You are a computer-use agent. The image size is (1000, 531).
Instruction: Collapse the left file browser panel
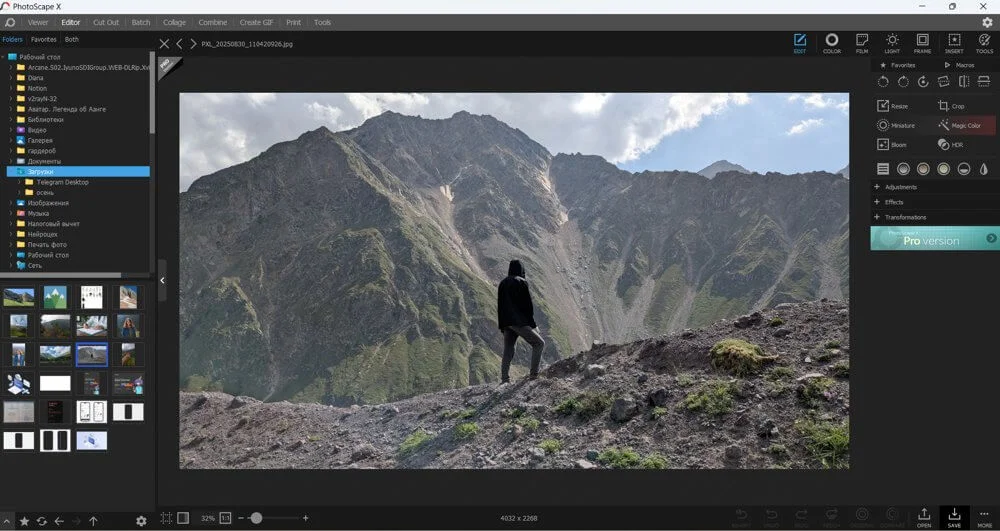click(x=162, y=280)
